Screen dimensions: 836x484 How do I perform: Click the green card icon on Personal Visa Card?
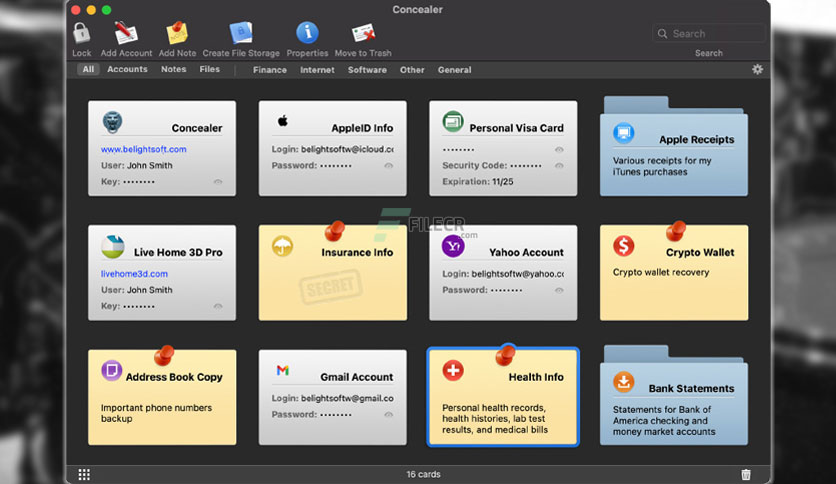pyautogui.click(x=453, y=122)
